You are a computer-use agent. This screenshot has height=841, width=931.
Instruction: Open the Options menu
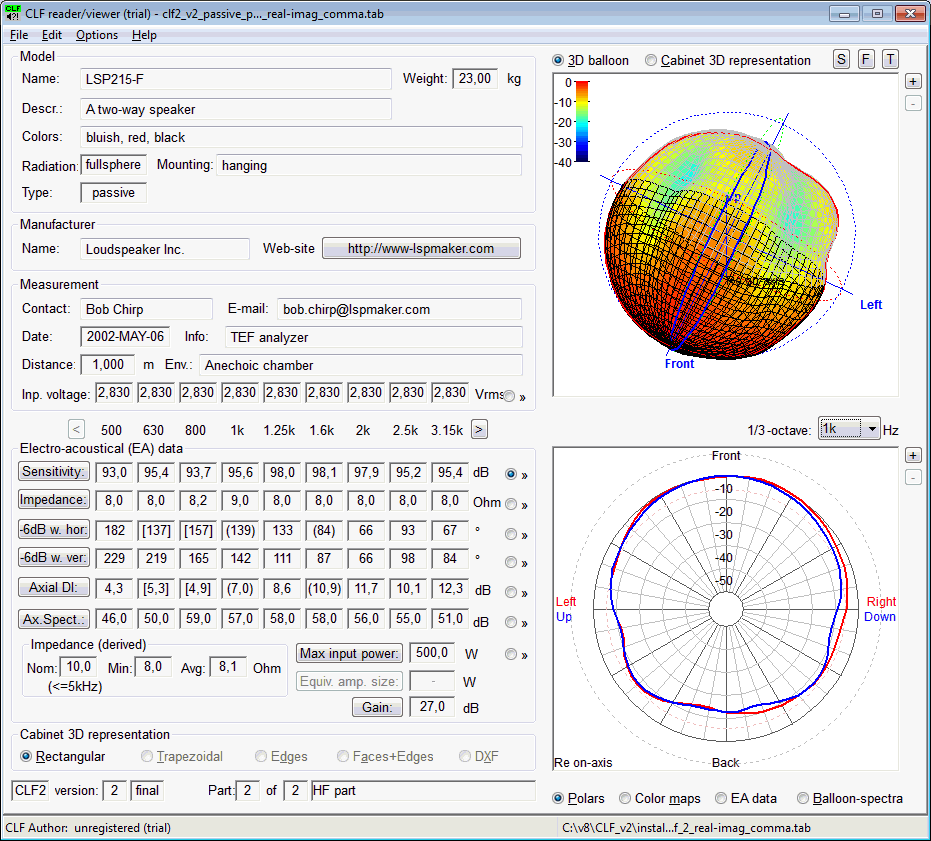(x=97, y=35)
